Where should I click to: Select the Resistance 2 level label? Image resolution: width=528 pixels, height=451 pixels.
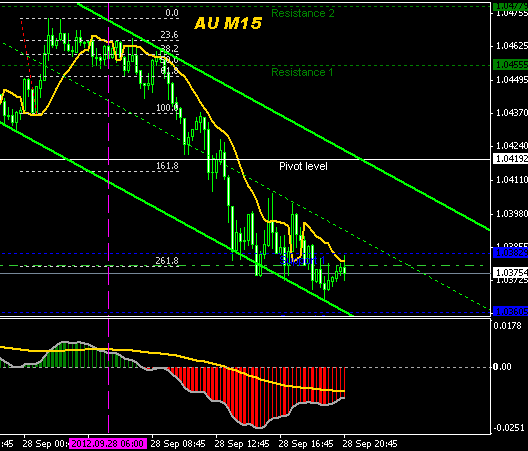tap(303, 13)
